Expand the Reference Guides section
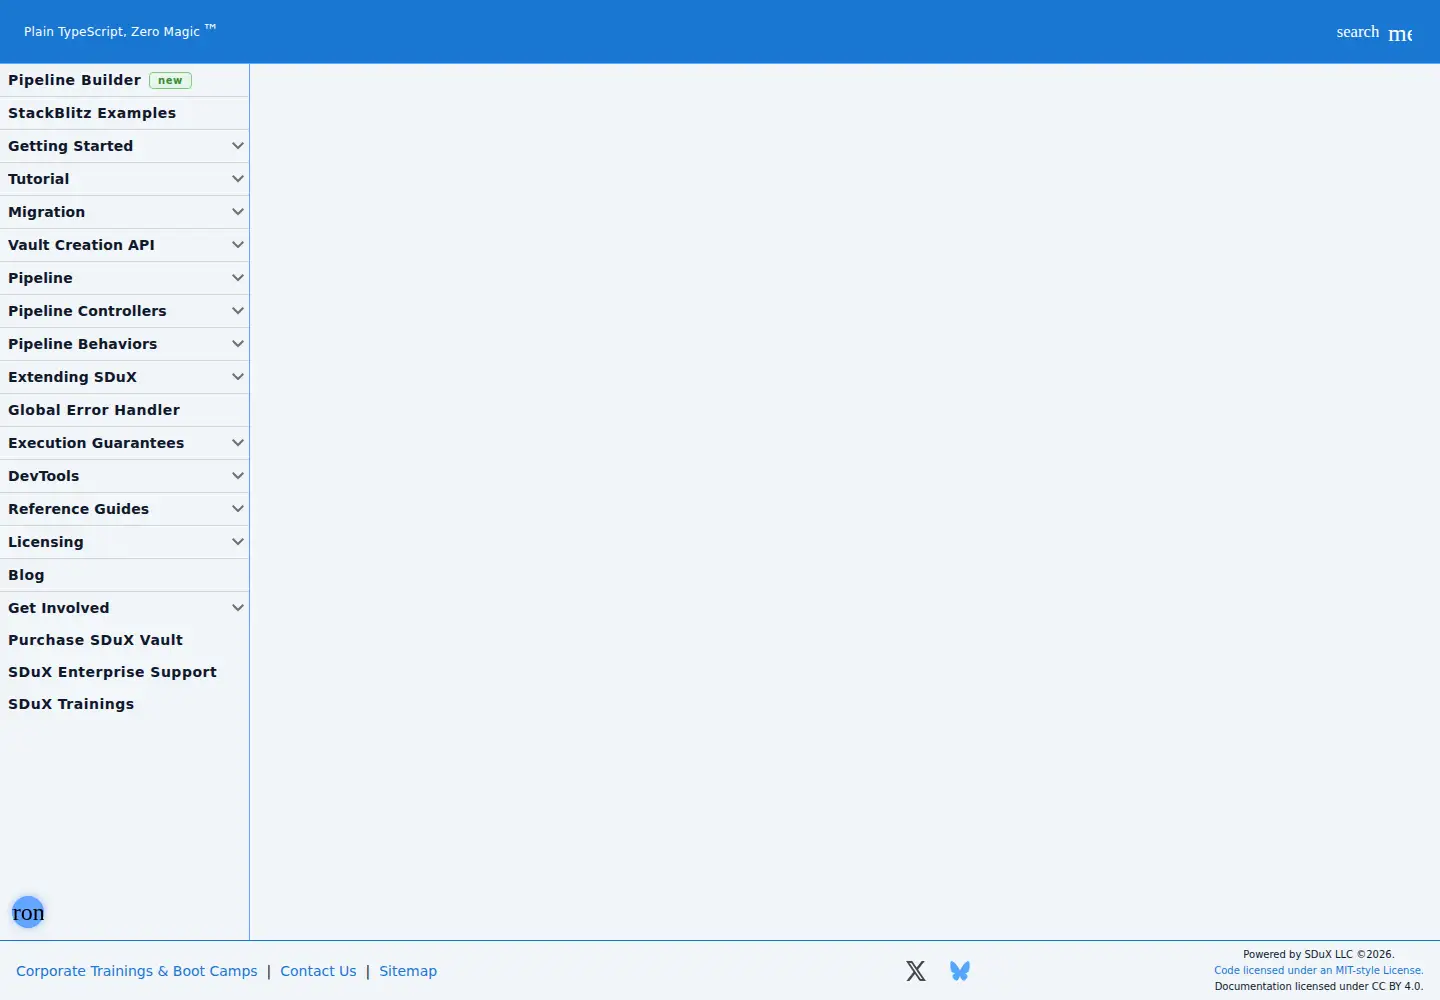 click(124, 509)
